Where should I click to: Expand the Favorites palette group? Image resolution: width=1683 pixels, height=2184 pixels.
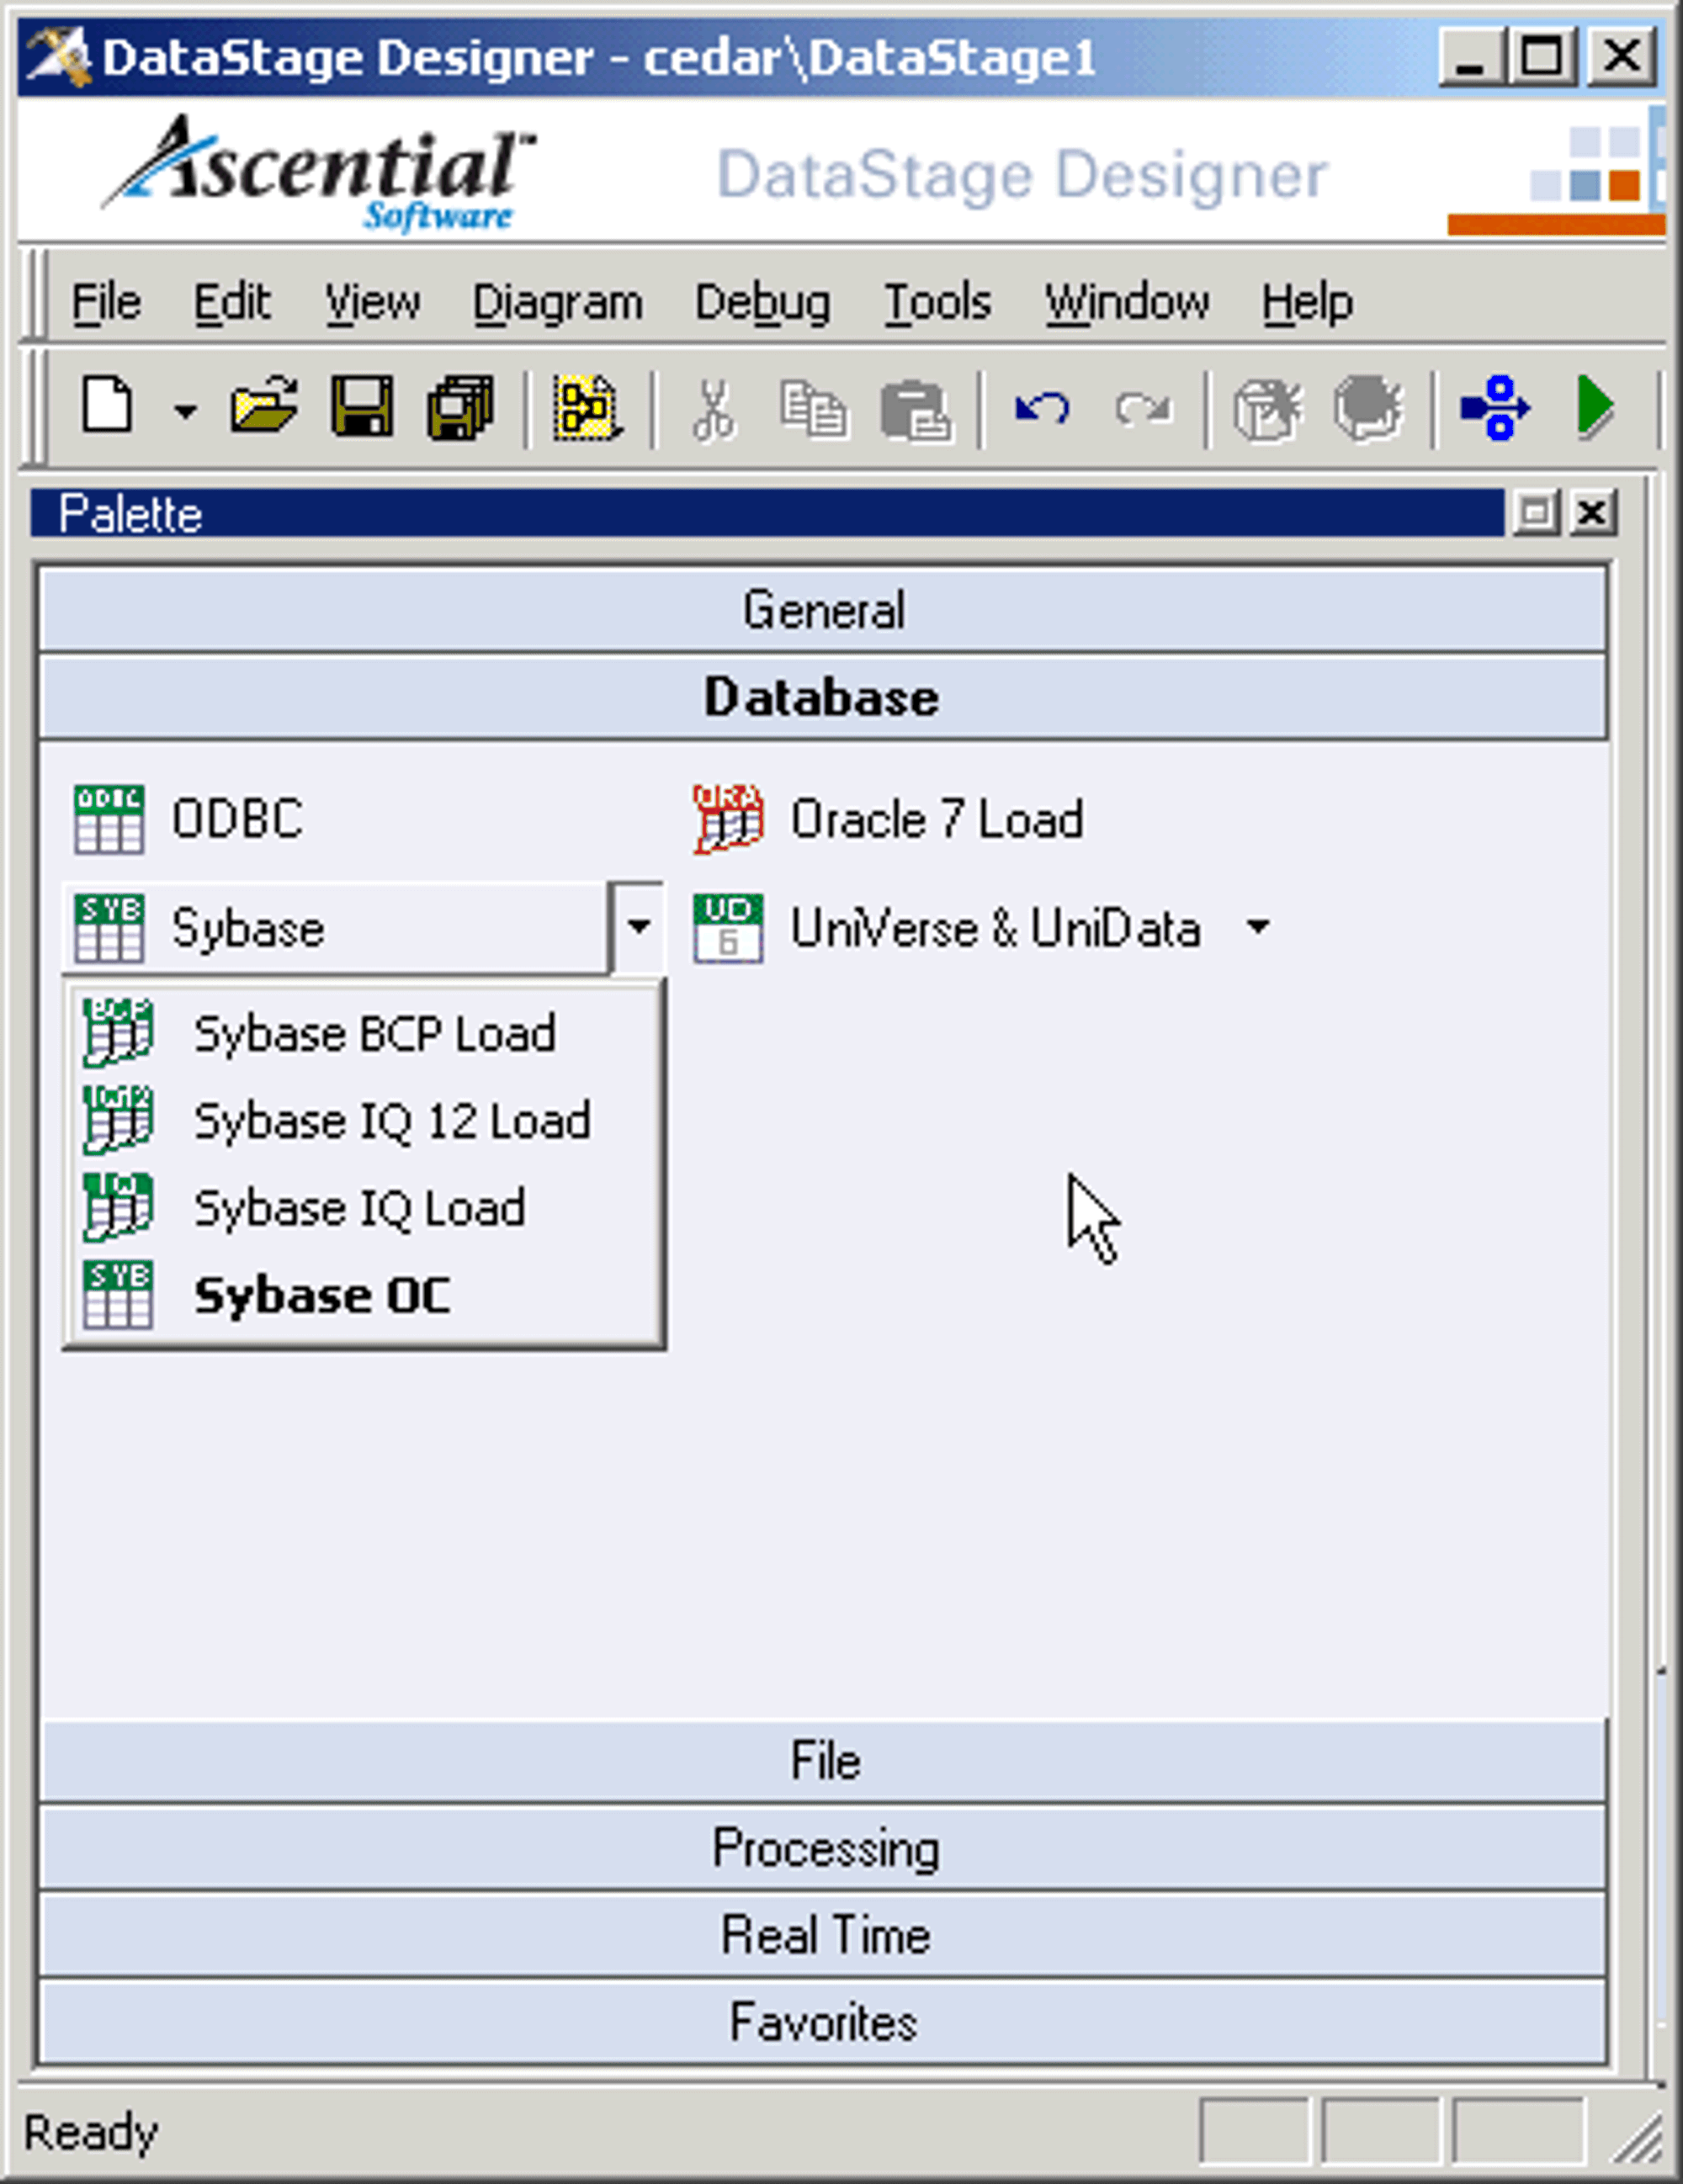coord(824,2022)
